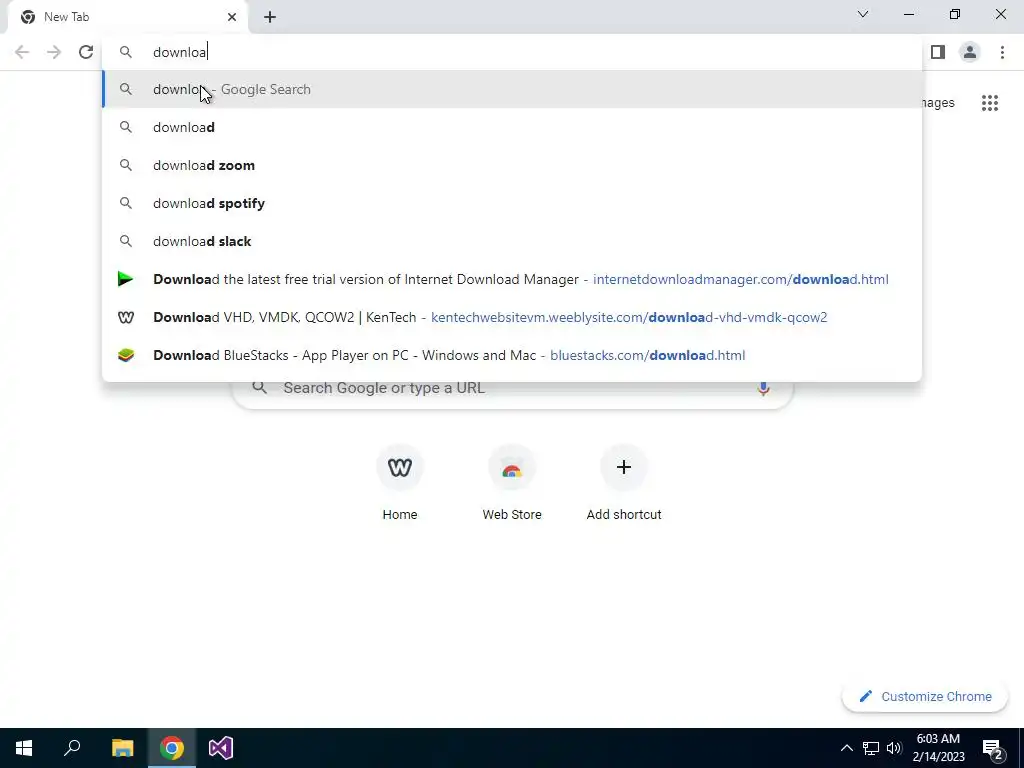Image resolution: width=1024 pixels, height=768 pixels.
Task: Click the Internet Download Manager favicon
Action: [x=125, y=280]
